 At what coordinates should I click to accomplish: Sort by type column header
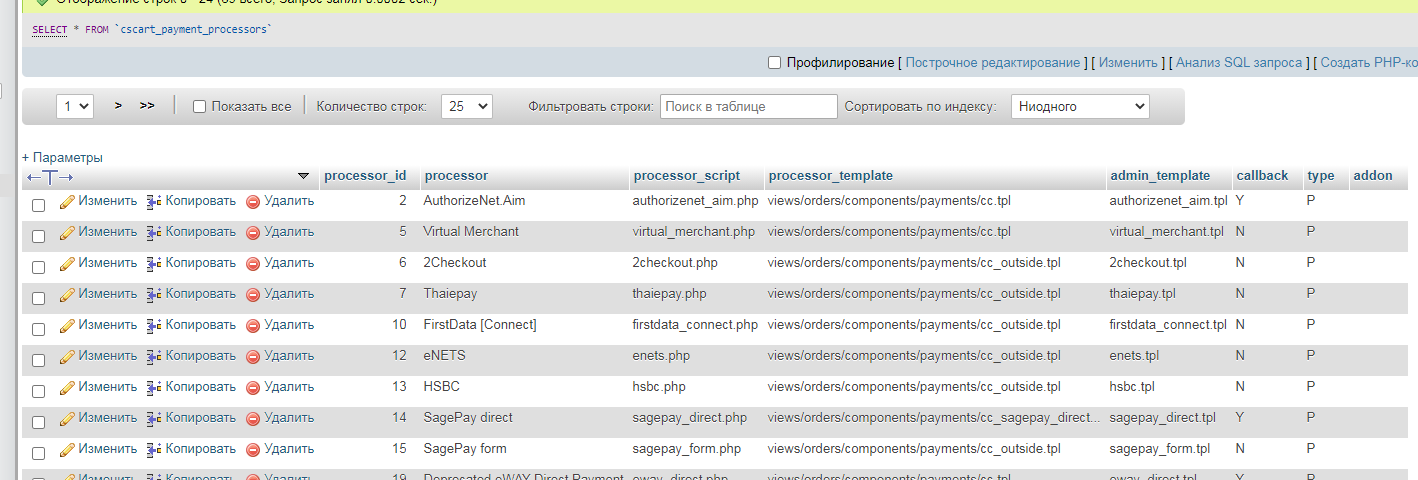(1321, 175)
